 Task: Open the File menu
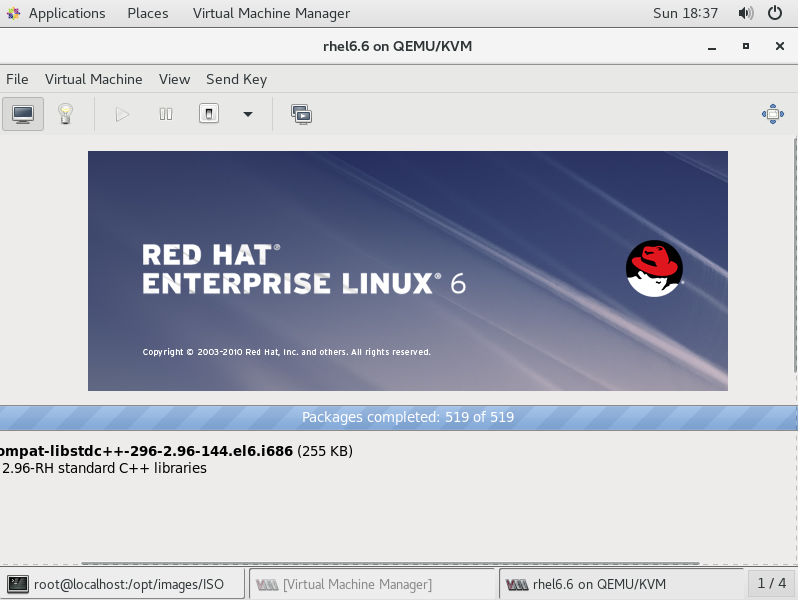coord(17,79)
